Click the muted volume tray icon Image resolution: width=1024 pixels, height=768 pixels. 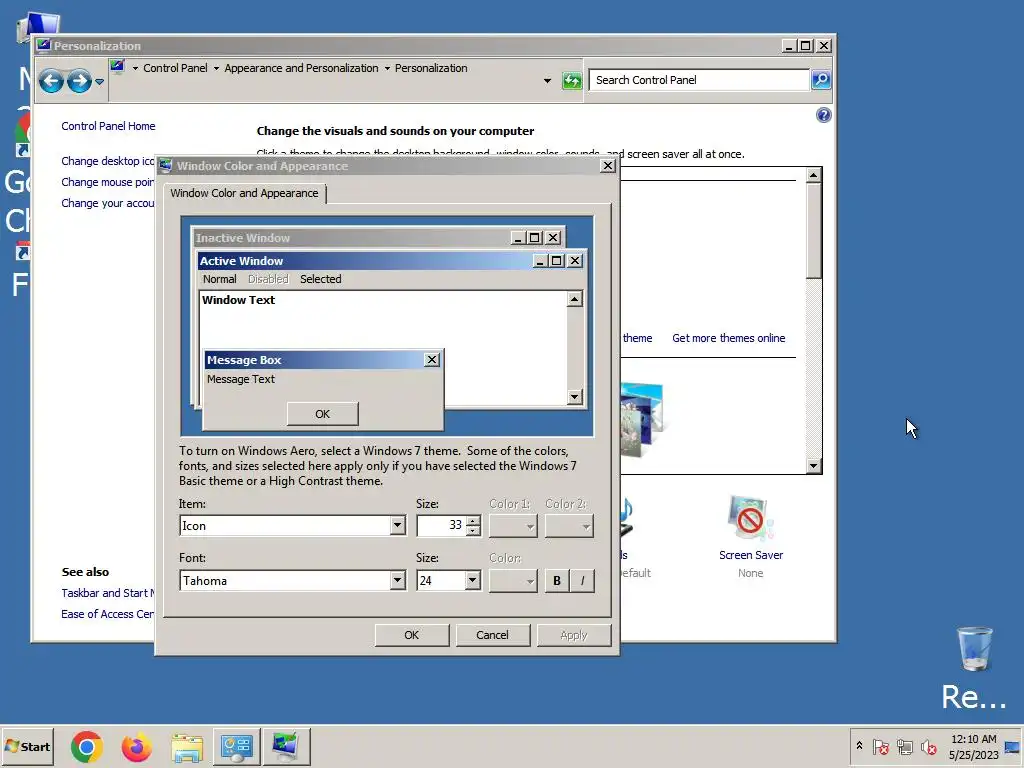[x=928, y=746]
